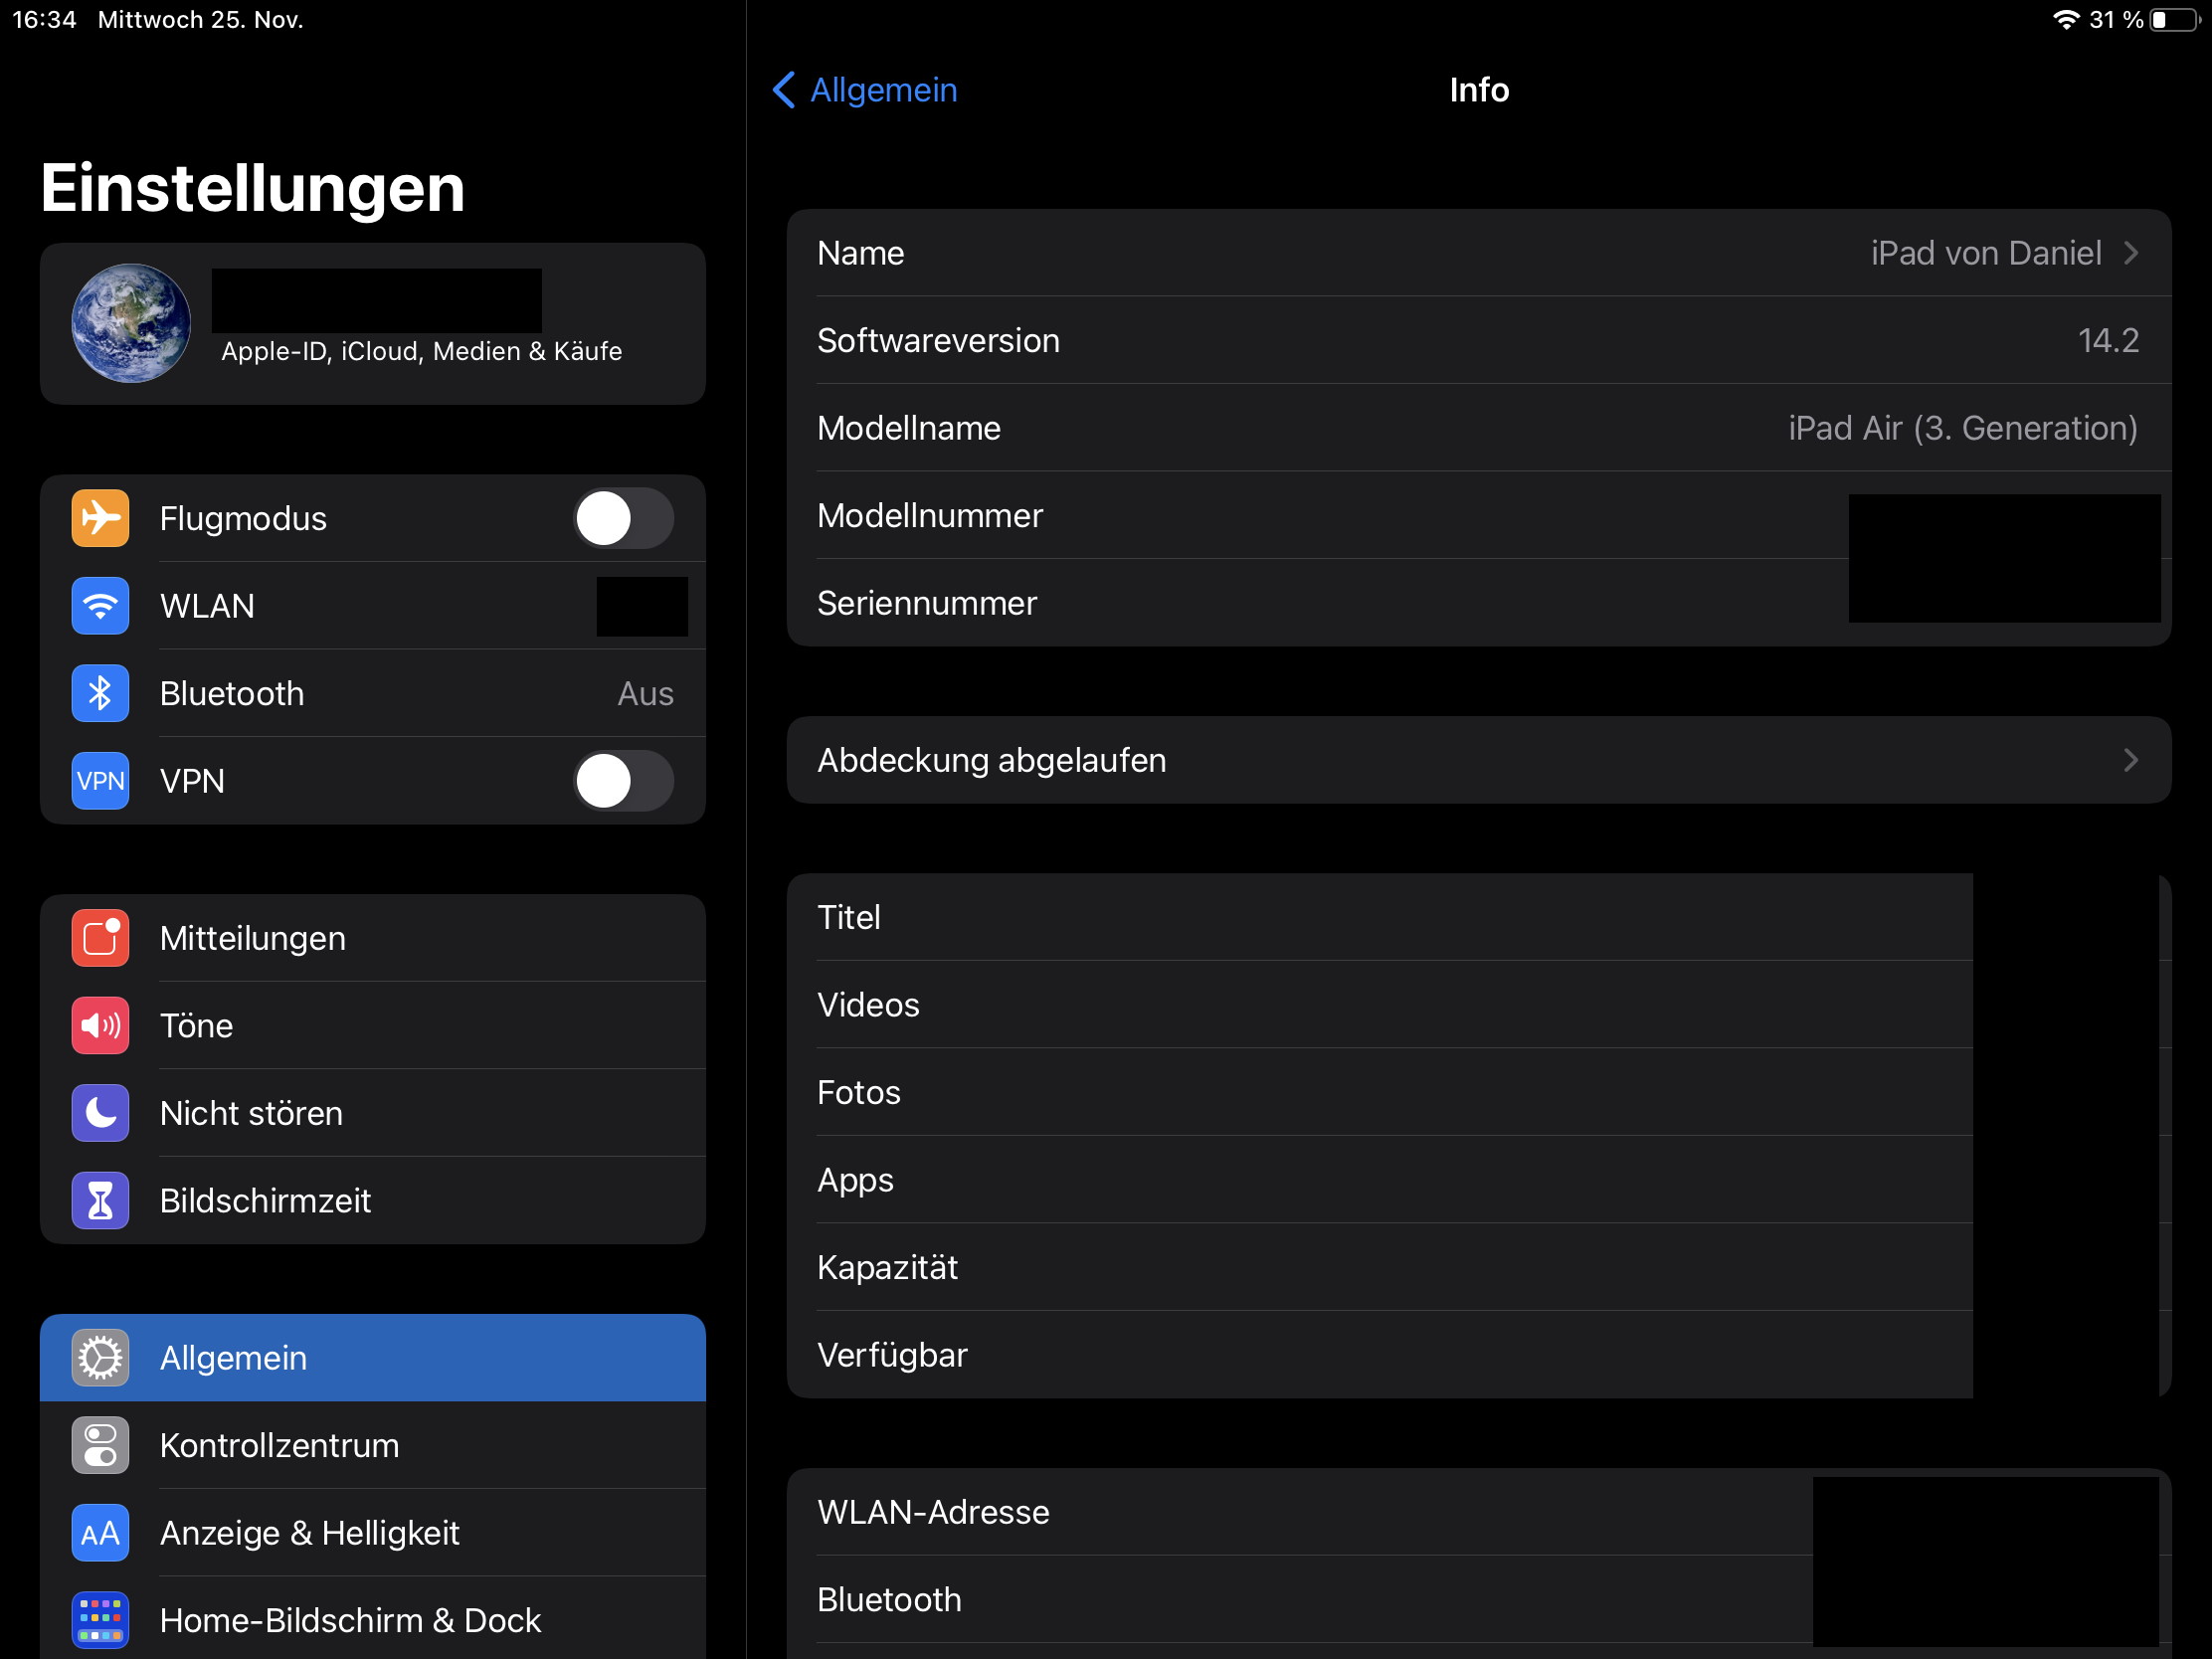Open Anzeige & Helligkeit settings
This screenshot has width=2212, height=1659.
(310, 1533)
